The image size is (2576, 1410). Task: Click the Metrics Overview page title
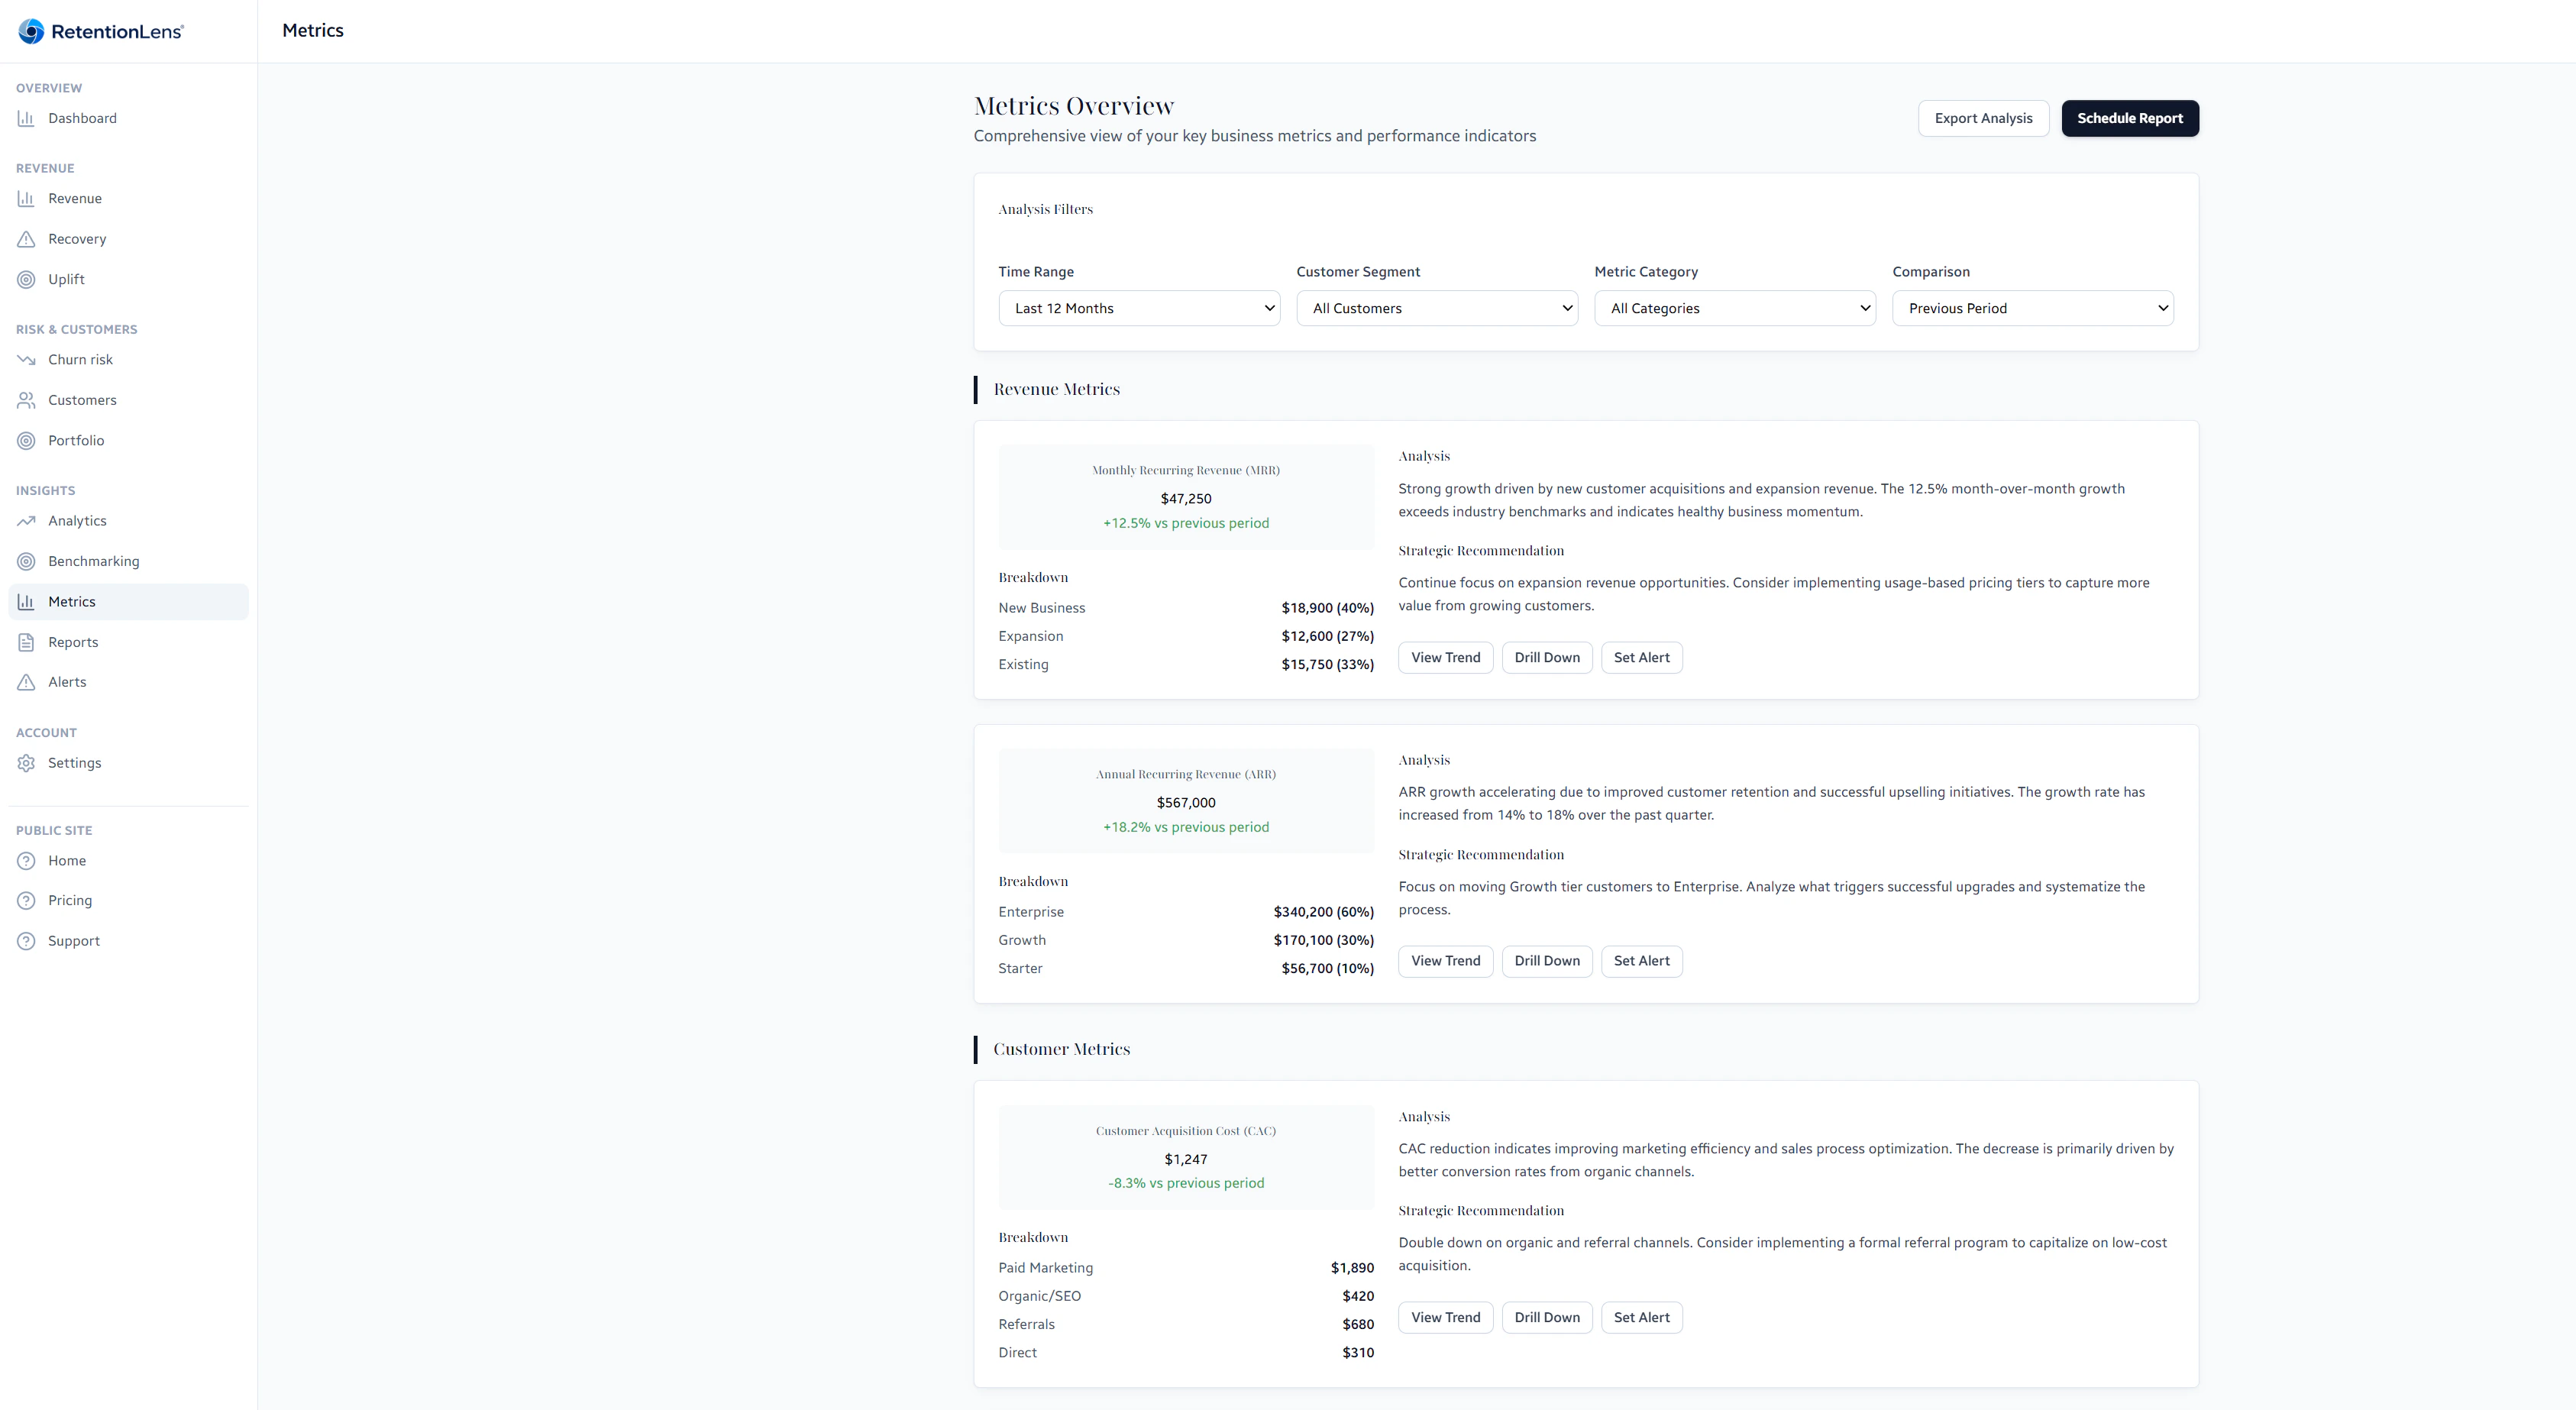(1073, 106)
